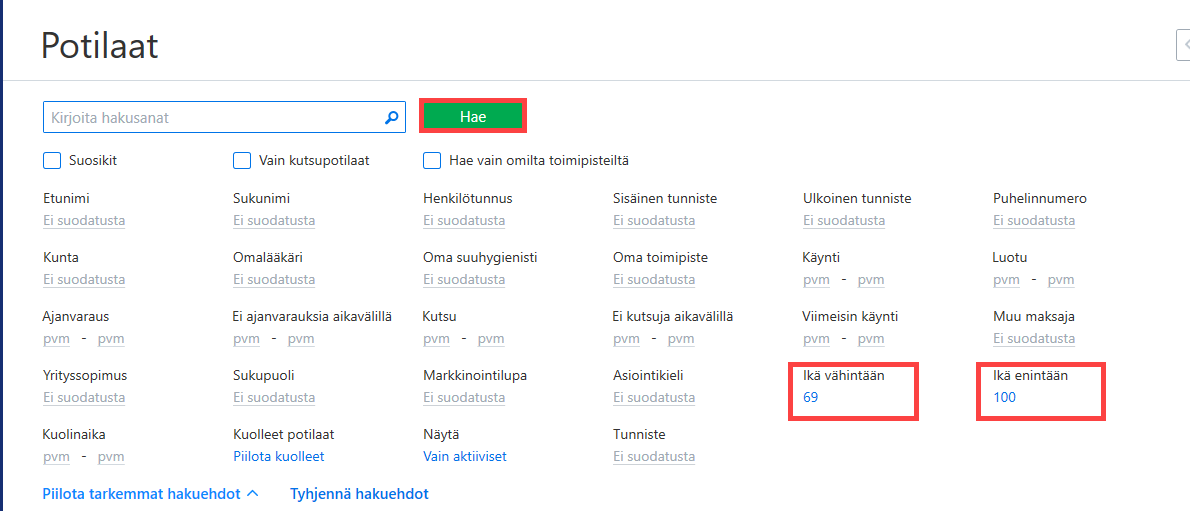Set Ei ajanvarauksia aikavälillä start date

point(246,339)
